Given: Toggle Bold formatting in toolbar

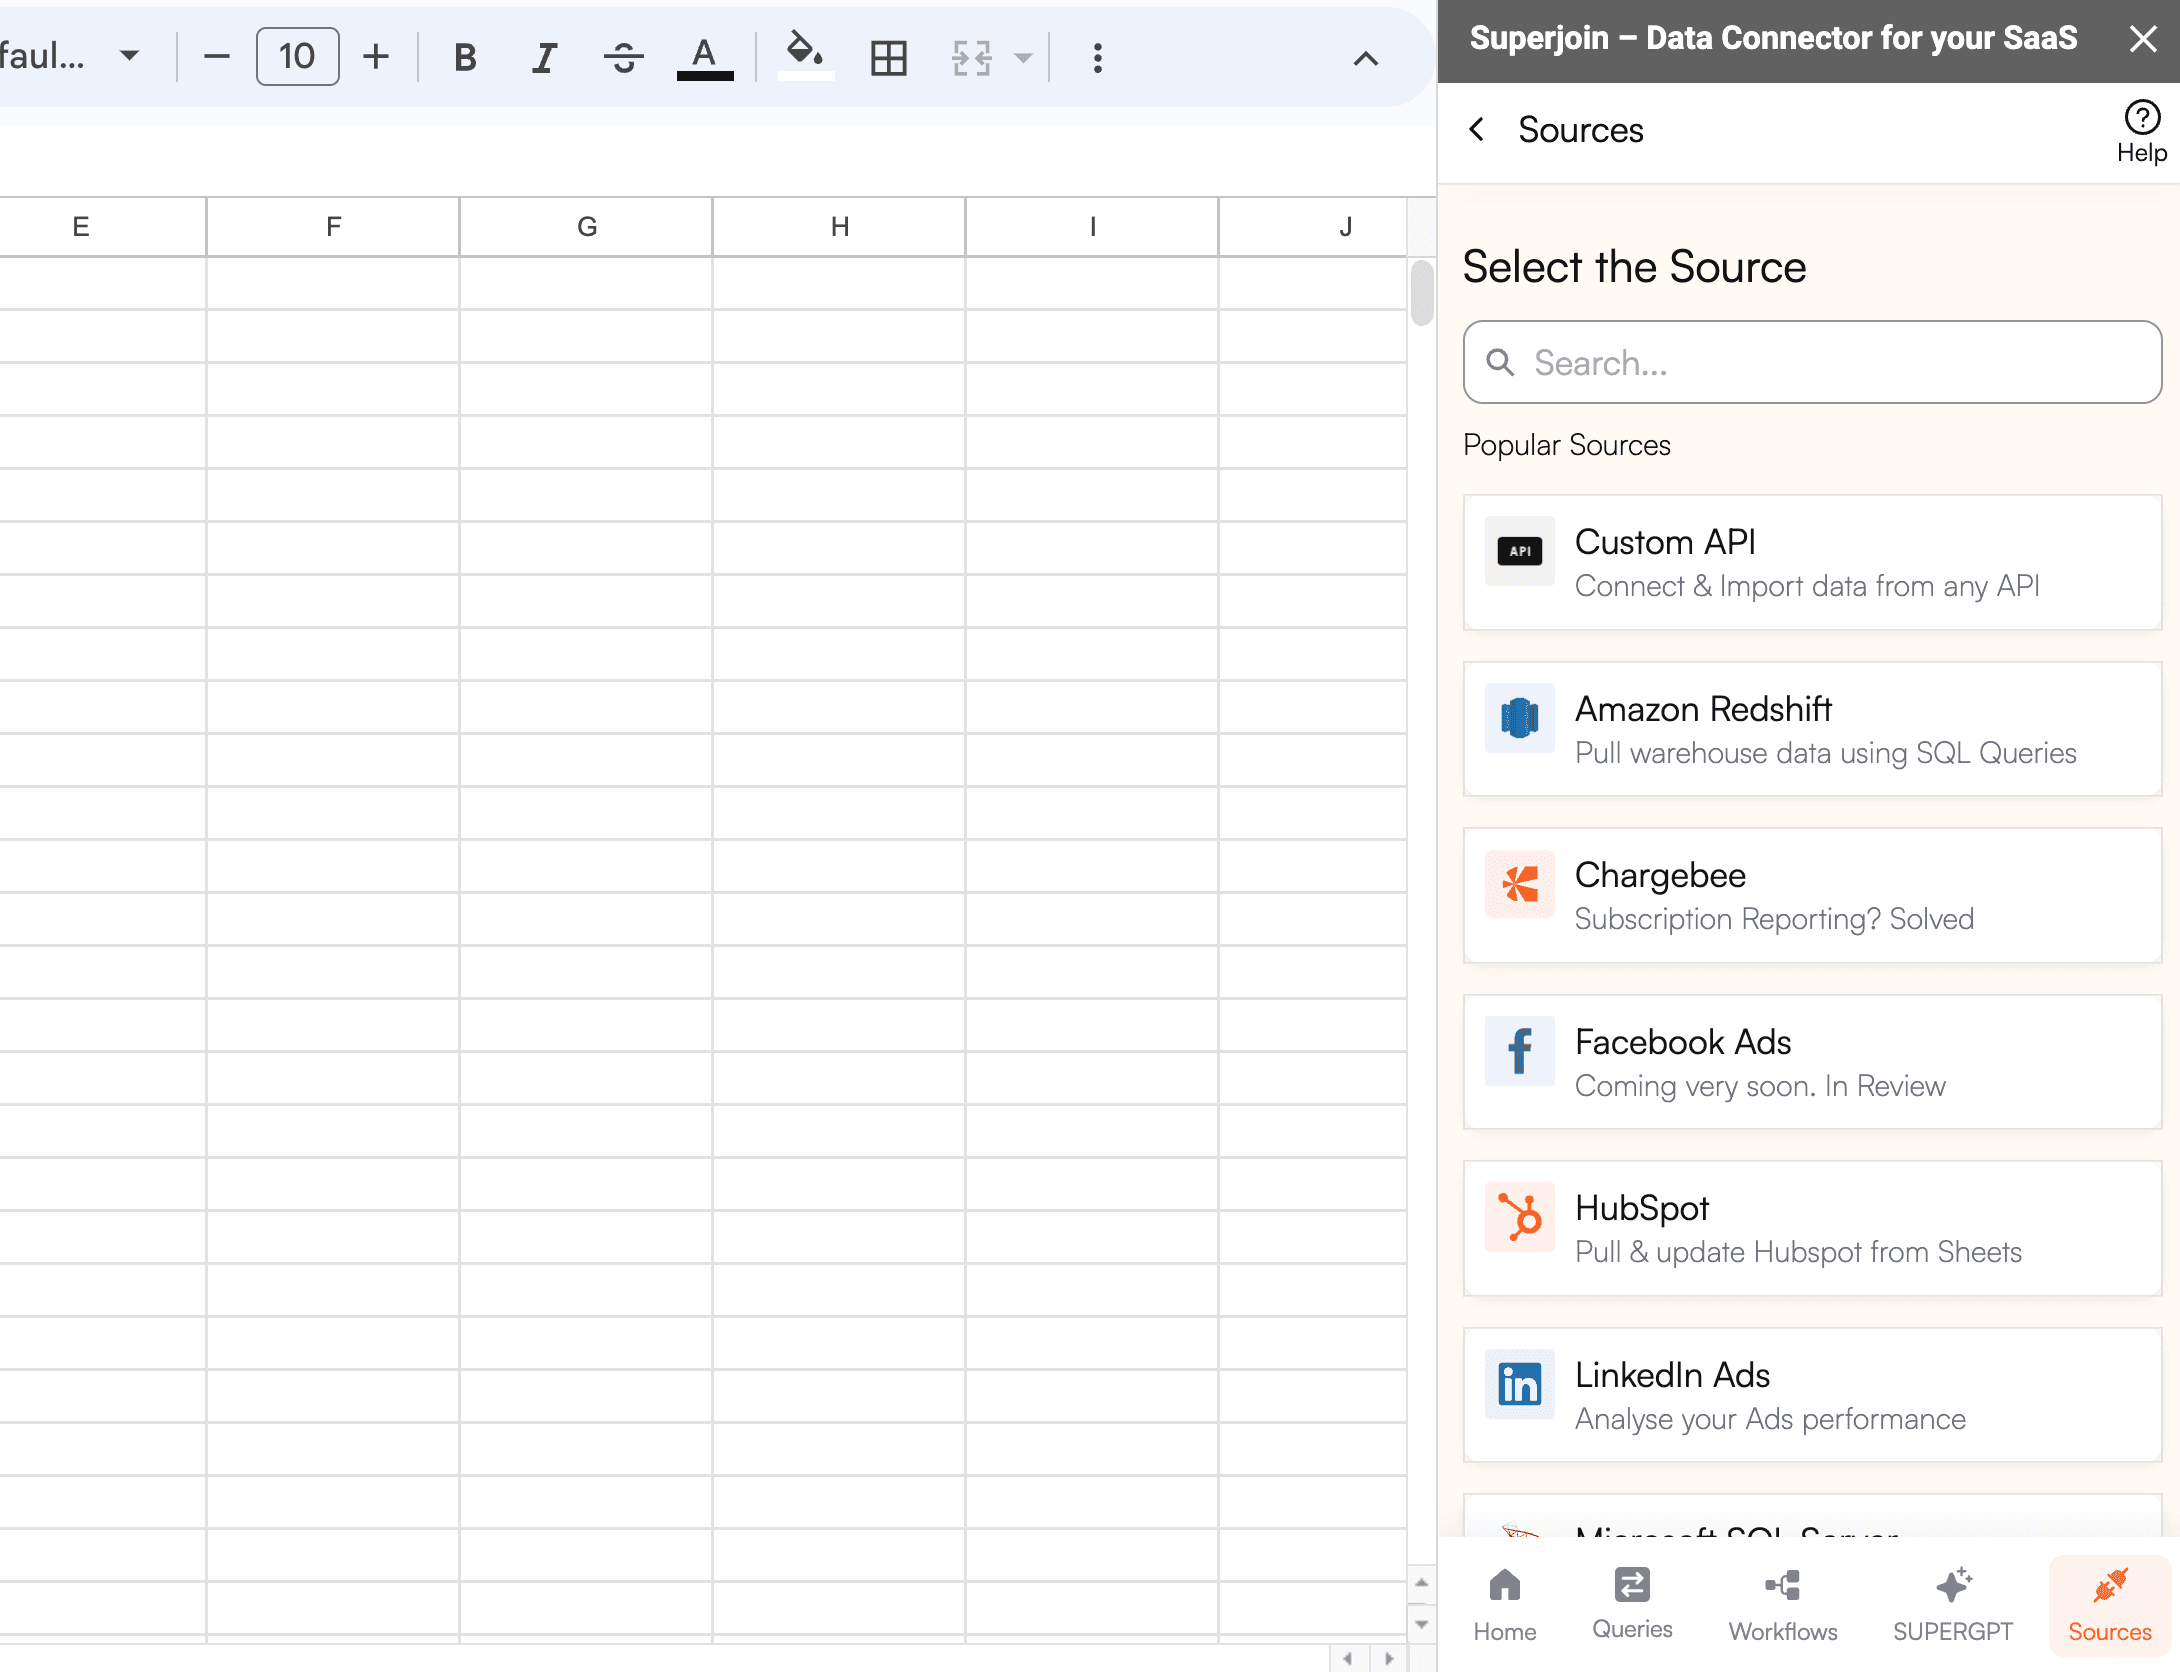Looking at the screenshot, I should click(x=464, y=58).
